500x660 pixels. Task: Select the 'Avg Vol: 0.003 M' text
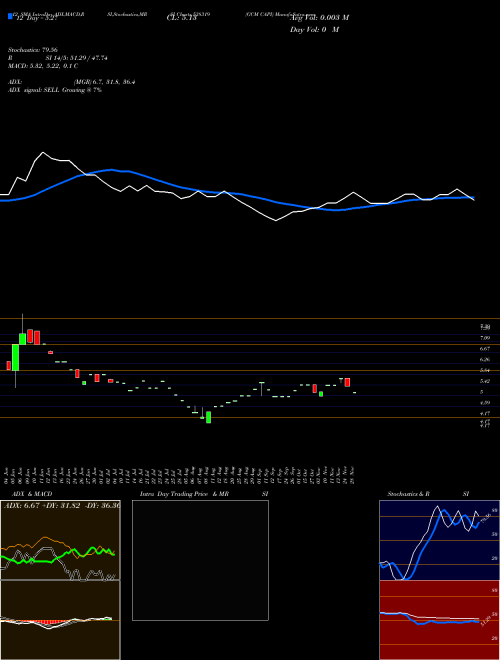tap(319, 18)
